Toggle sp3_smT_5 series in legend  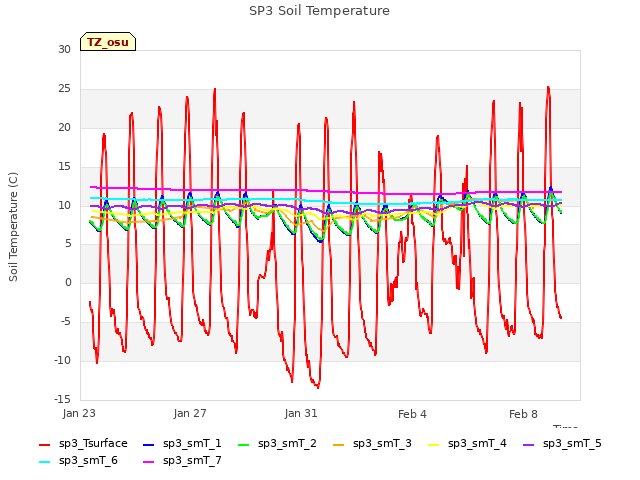click(x=562, y=444)
